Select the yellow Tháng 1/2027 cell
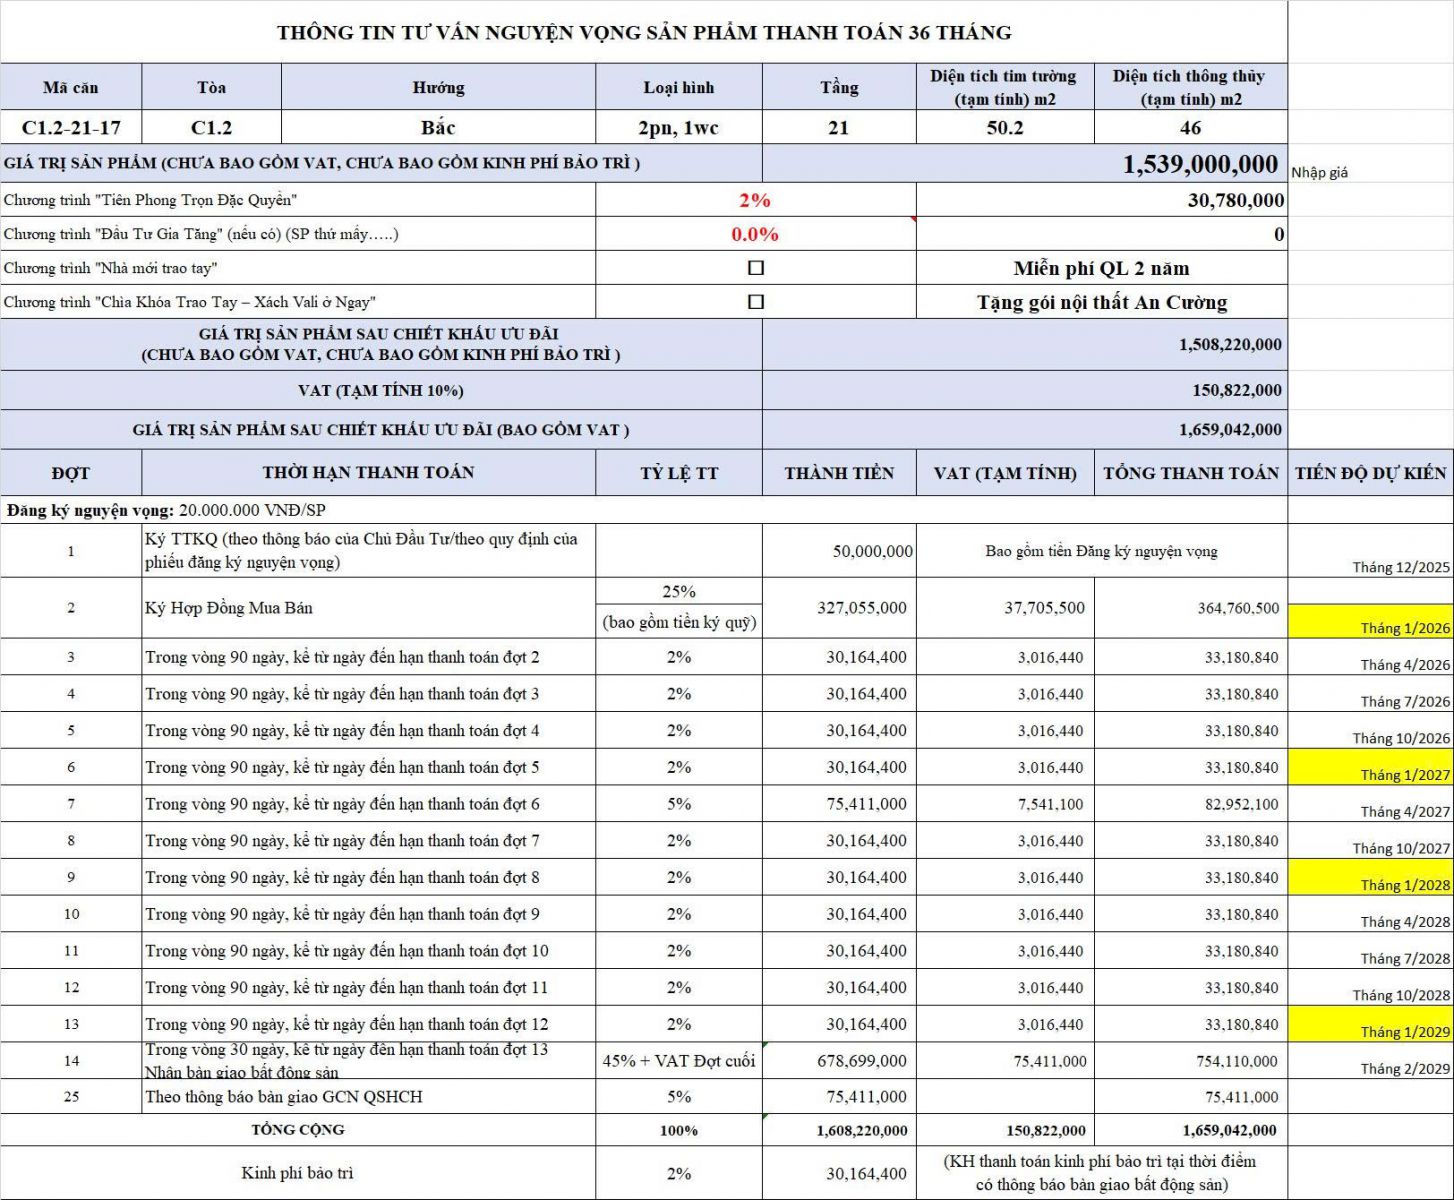This screenshot has height=1200, width=1454. [1370, 768]
